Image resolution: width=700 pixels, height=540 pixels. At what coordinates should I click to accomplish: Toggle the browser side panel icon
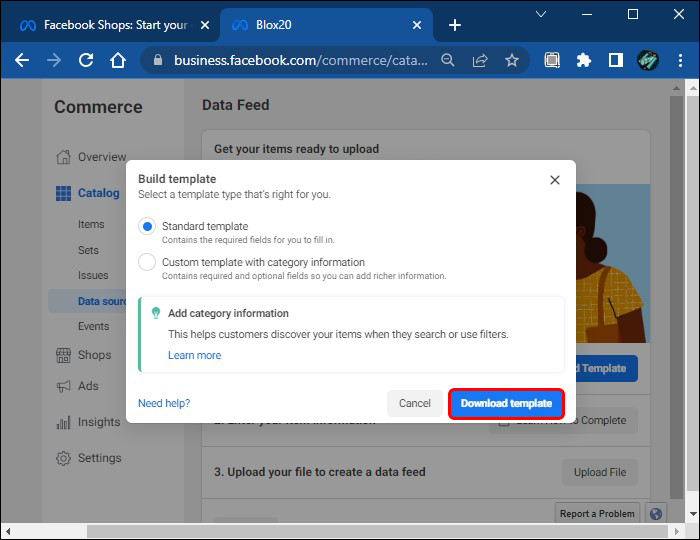[616, 60]
